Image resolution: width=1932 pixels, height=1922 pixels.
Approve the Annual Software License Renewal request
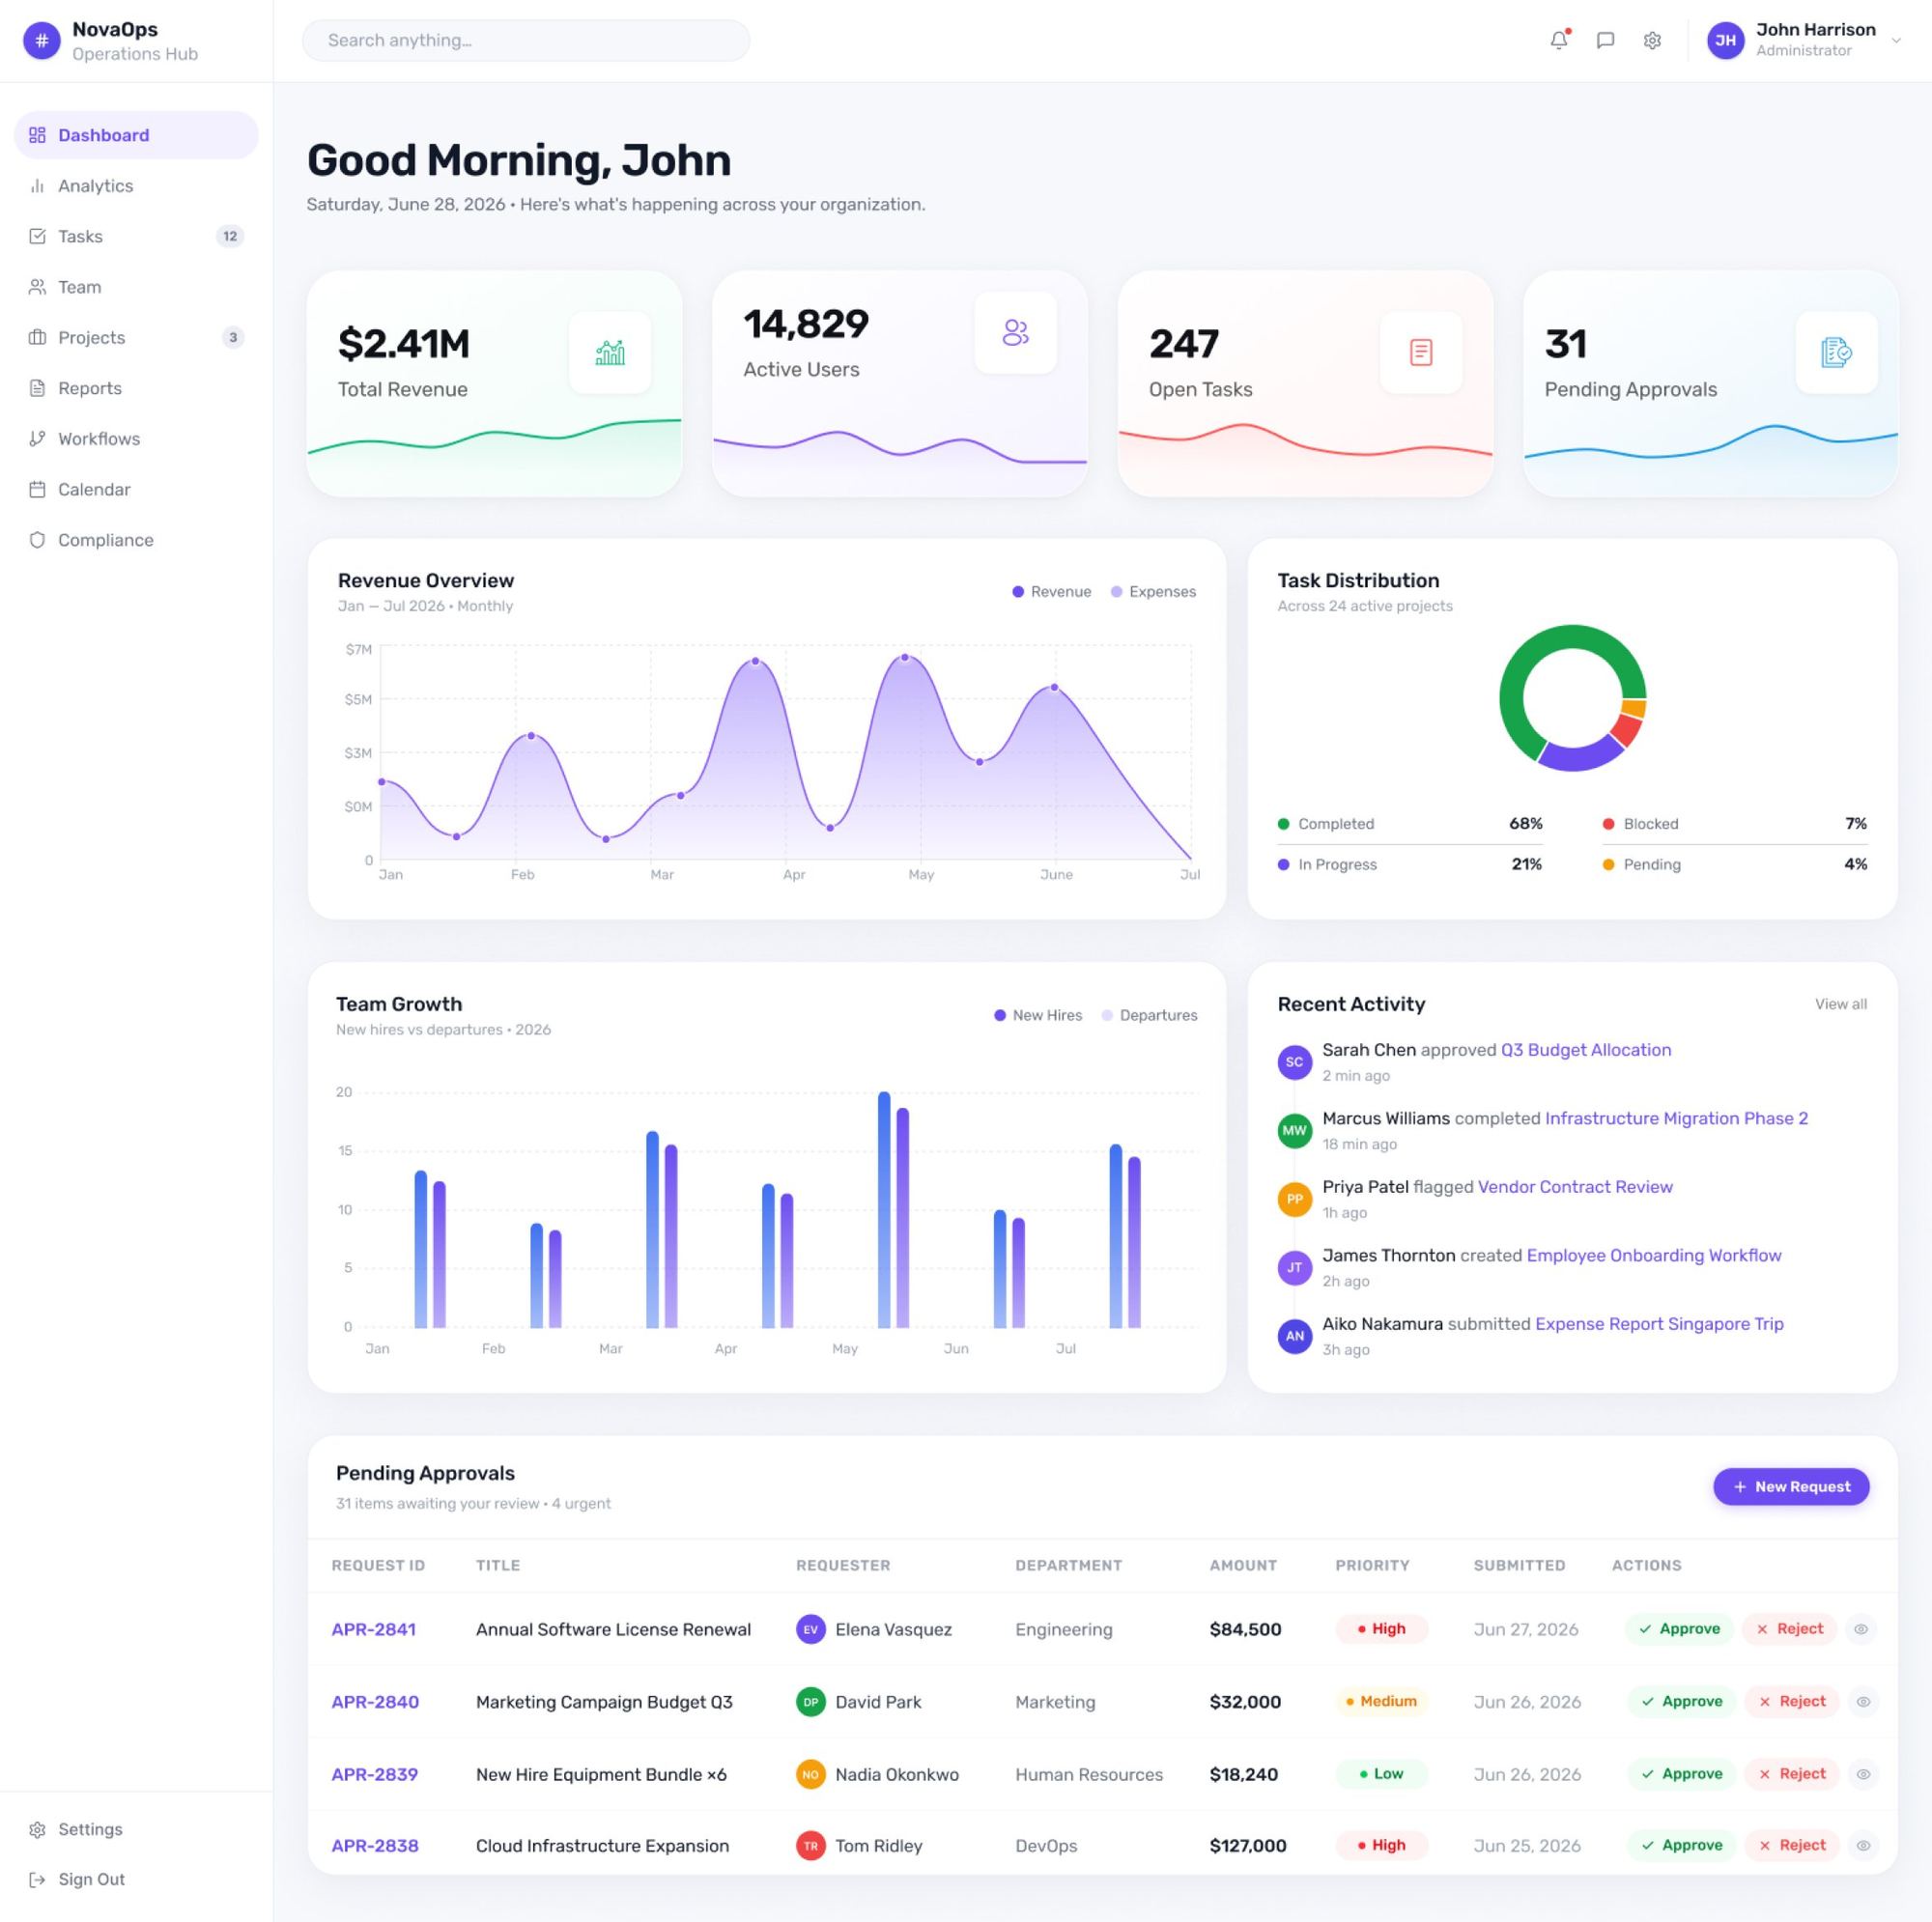coord(1679,1629)
